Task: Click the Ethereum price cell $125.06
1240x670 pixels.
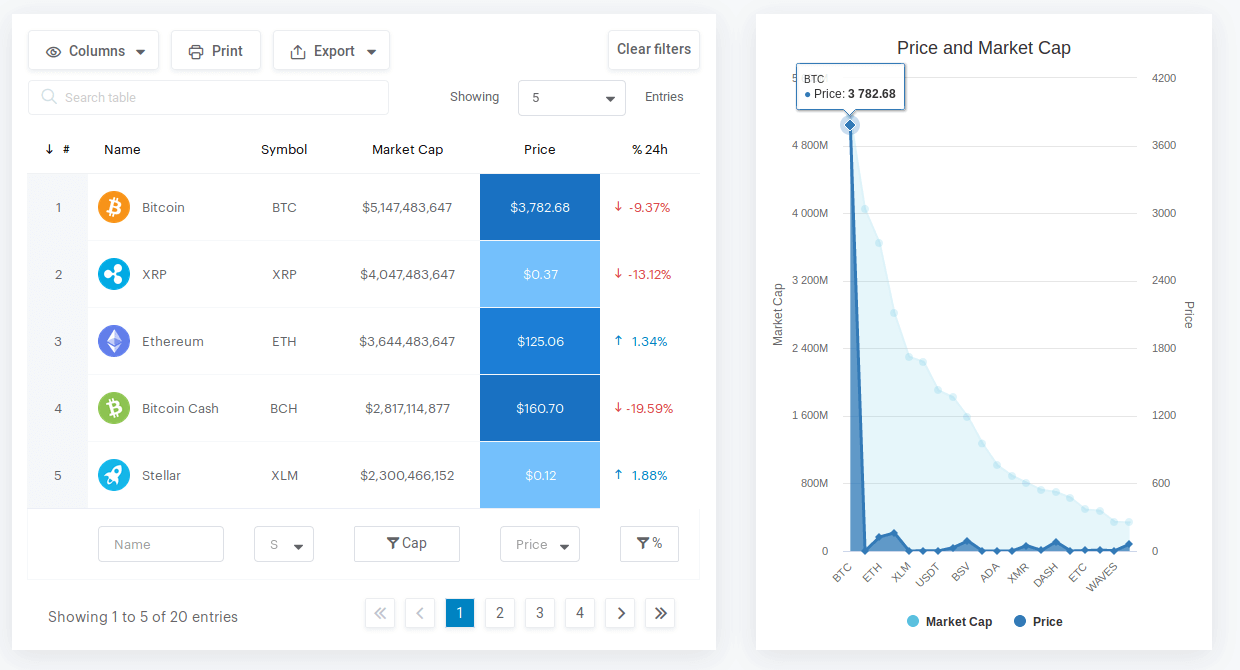Action: point(540,341)
